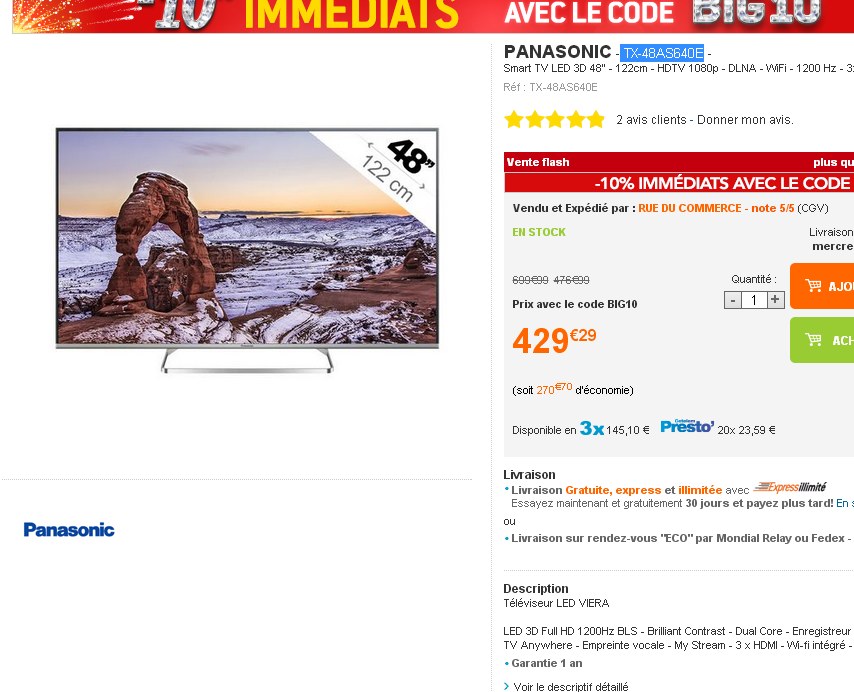Open the CGV link

click(813, 208)
